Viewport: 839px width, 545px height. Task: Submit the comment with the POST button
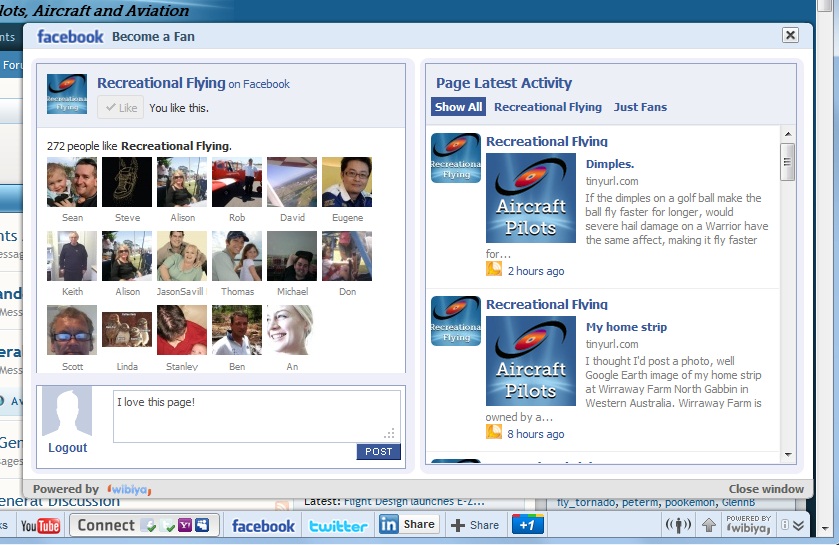[x=378, y=451]
